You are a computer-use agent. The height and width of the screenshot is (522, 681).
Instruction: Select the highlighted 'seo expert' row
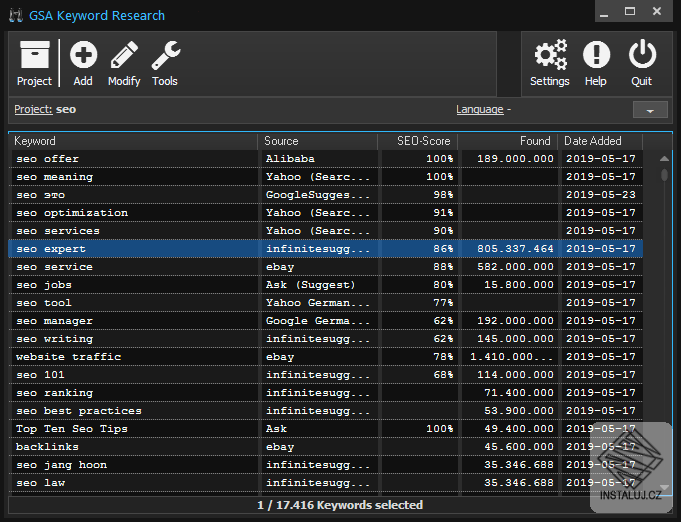coord(326,249)
